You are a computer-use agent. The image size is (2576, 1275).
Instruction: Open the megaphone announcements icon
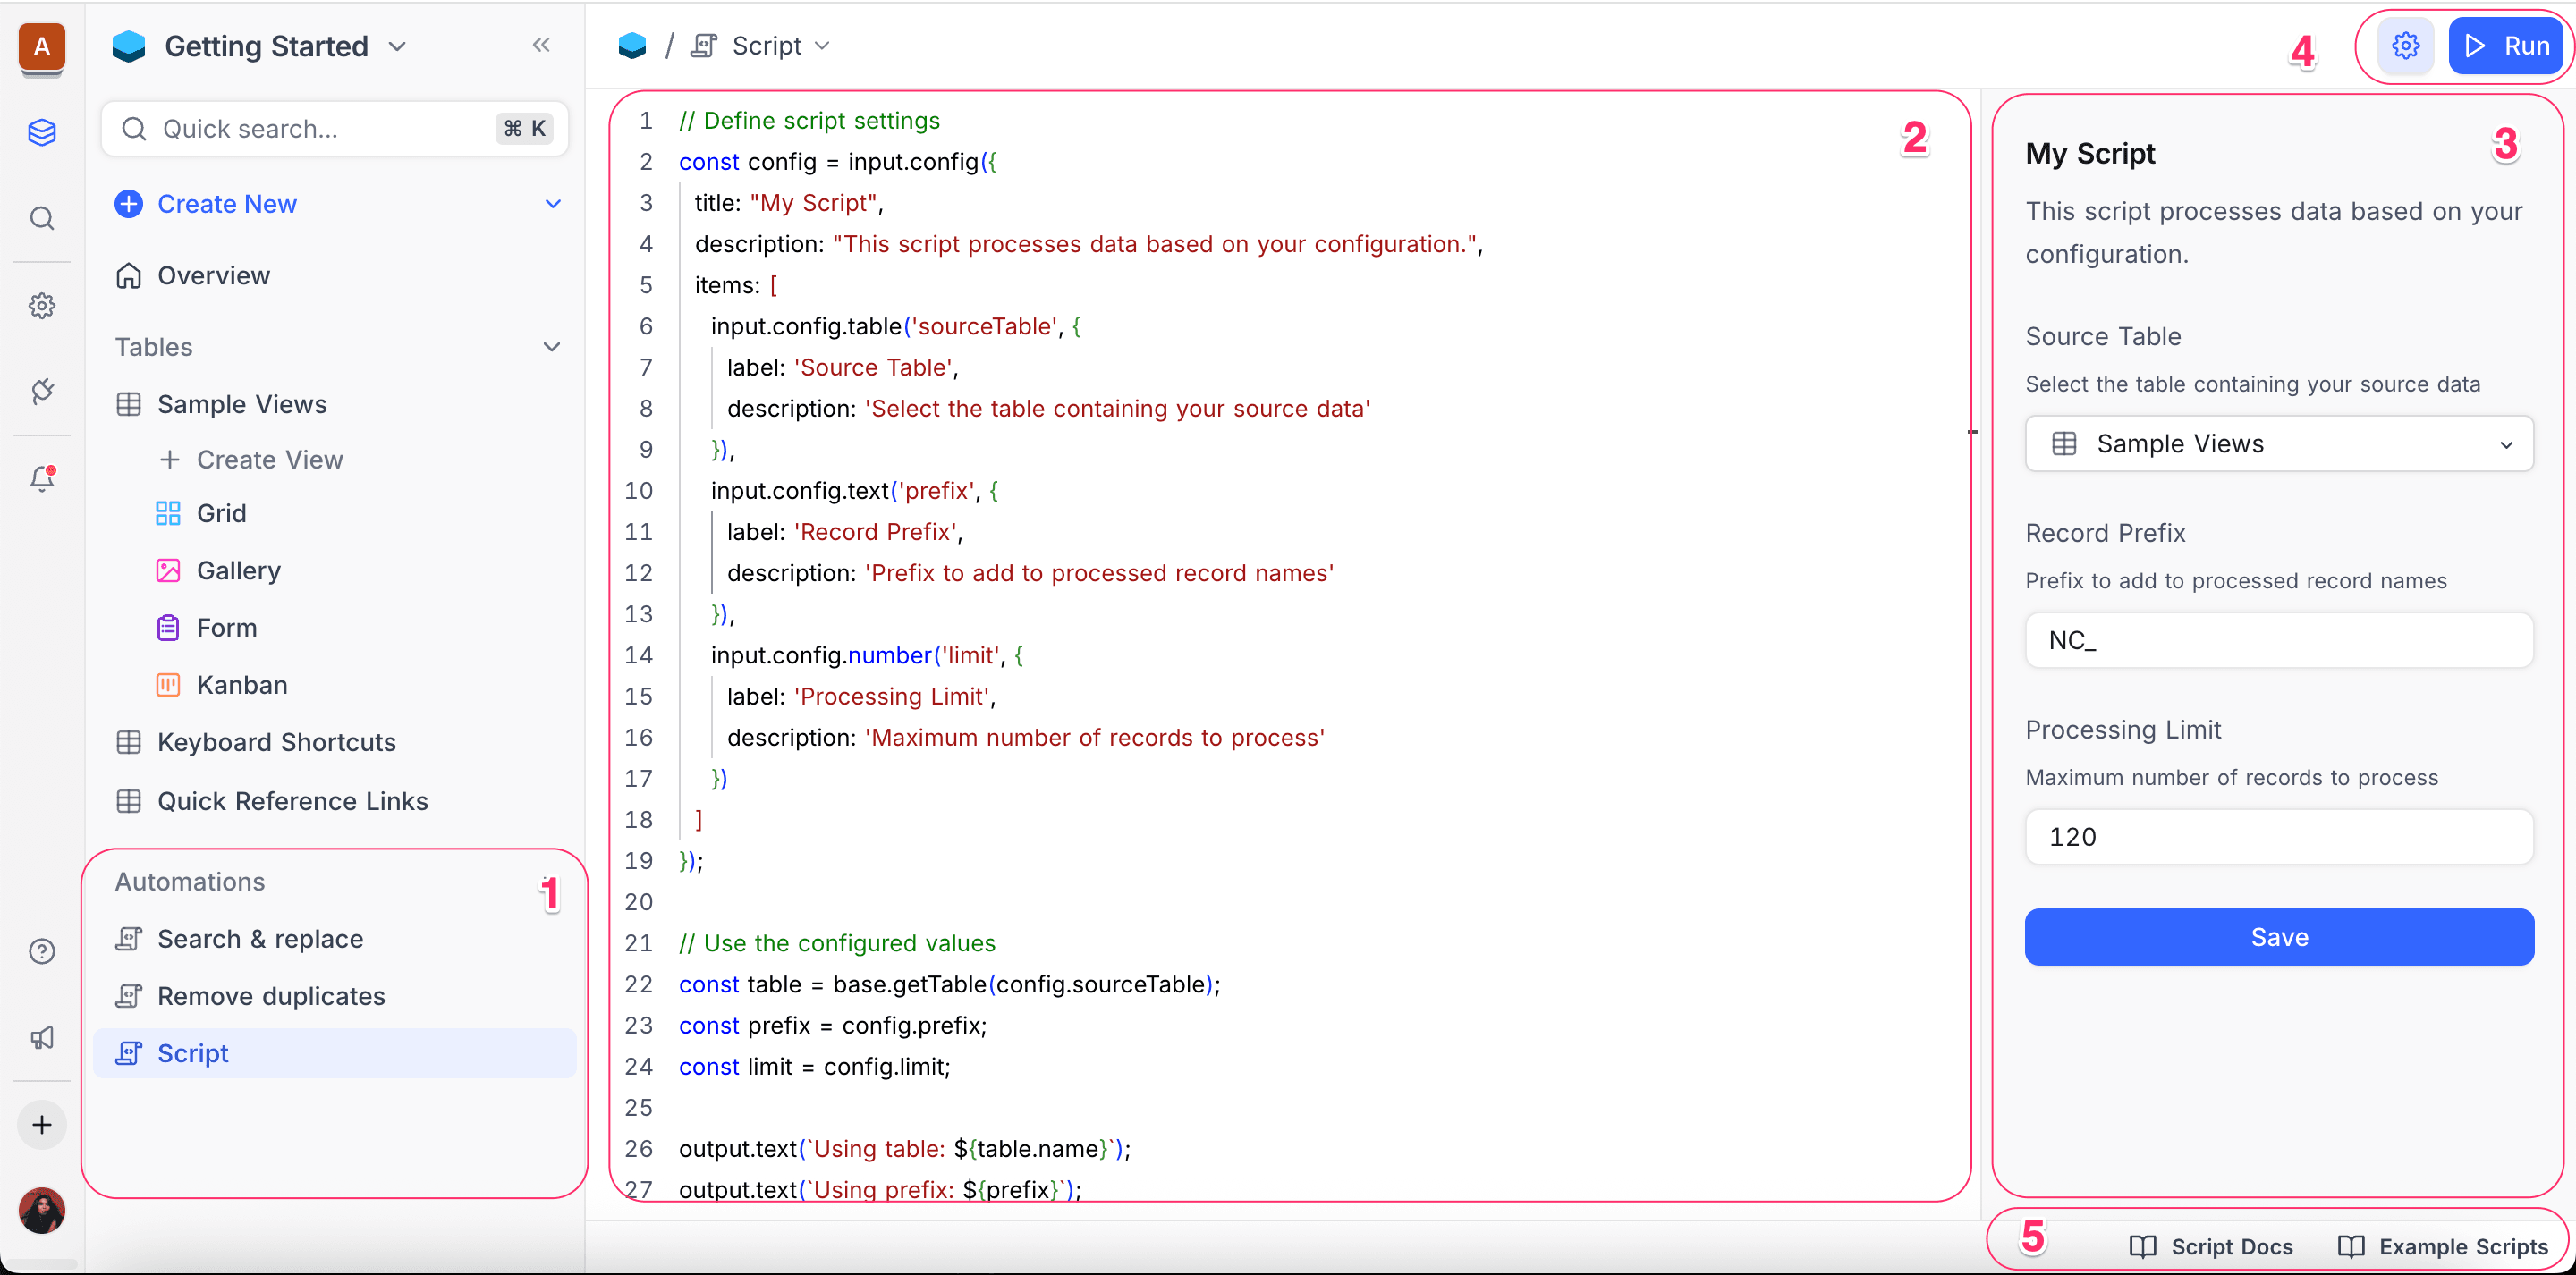(42, 1038)
